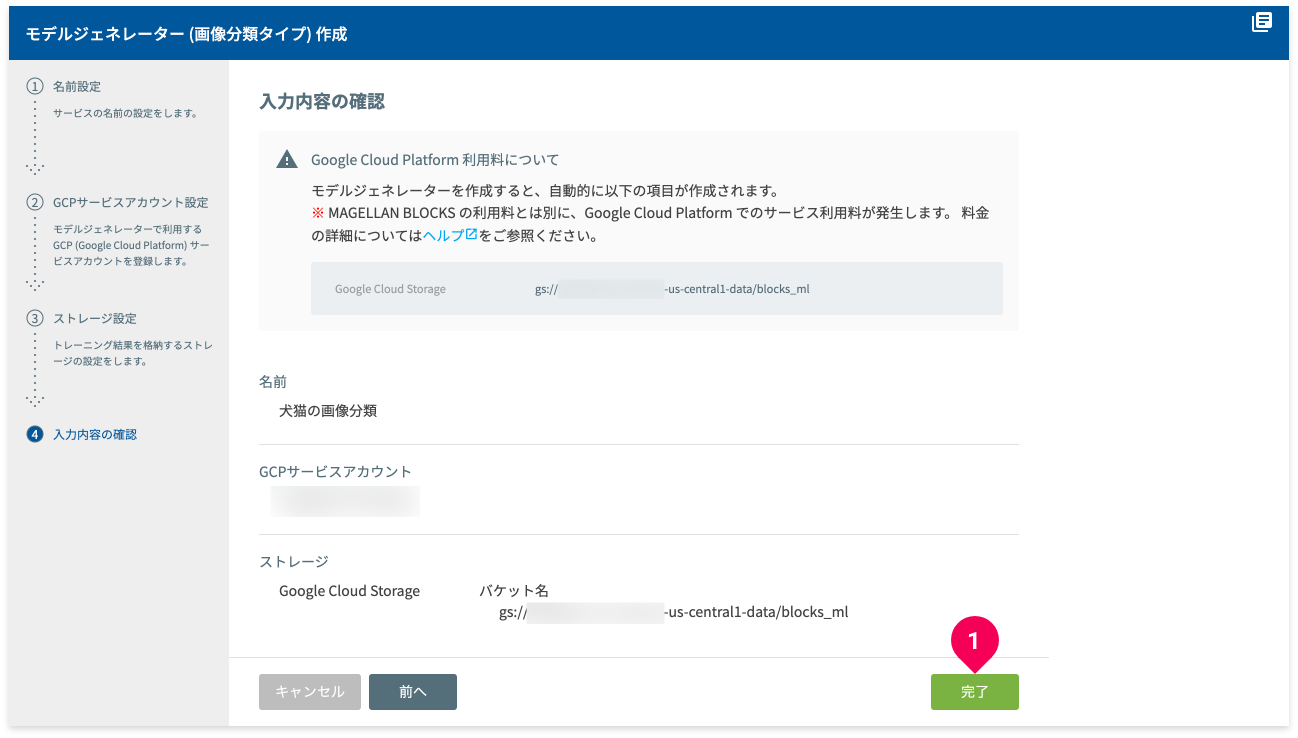Open the documentation icon in header
The image size is (1298, 738).
1262,22
